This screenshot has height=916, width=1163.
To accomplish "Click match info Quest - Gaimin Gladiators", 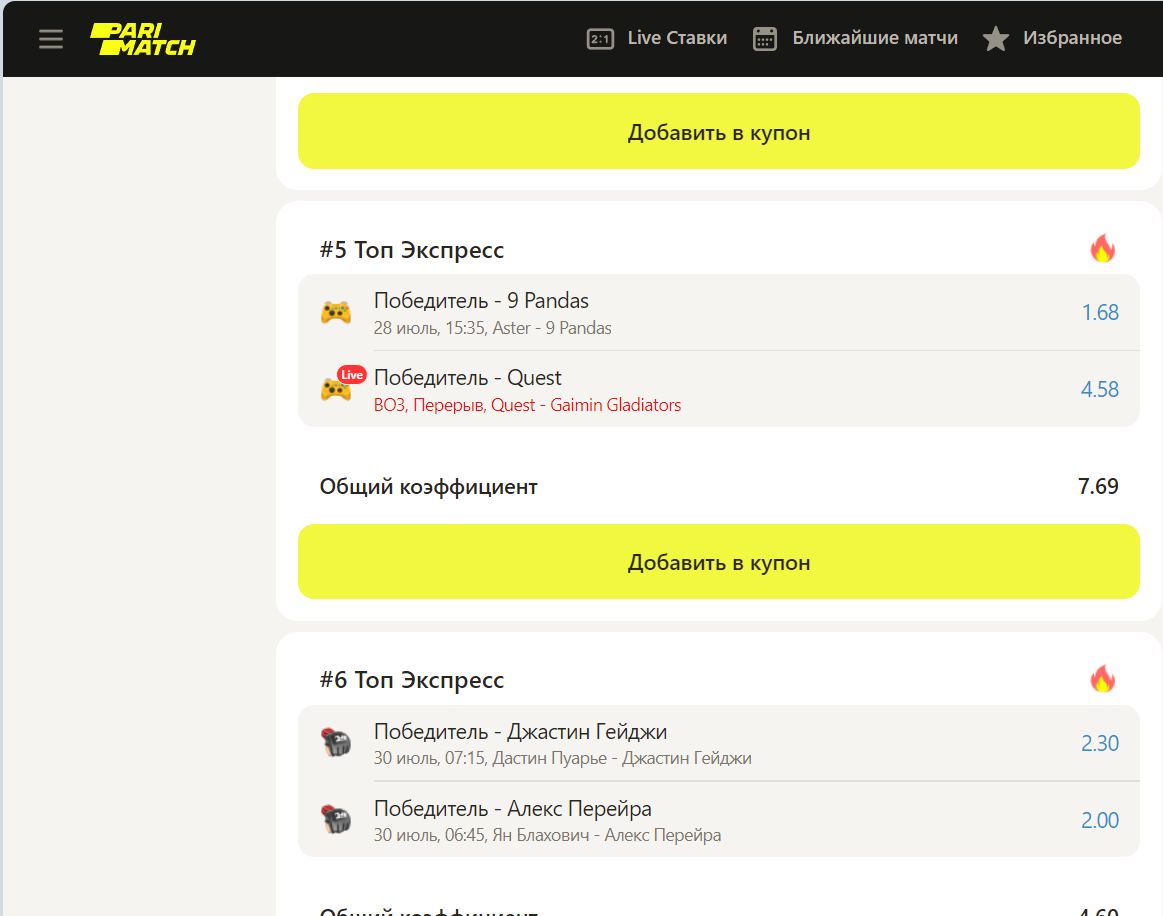I will click(x=527, y=405).
